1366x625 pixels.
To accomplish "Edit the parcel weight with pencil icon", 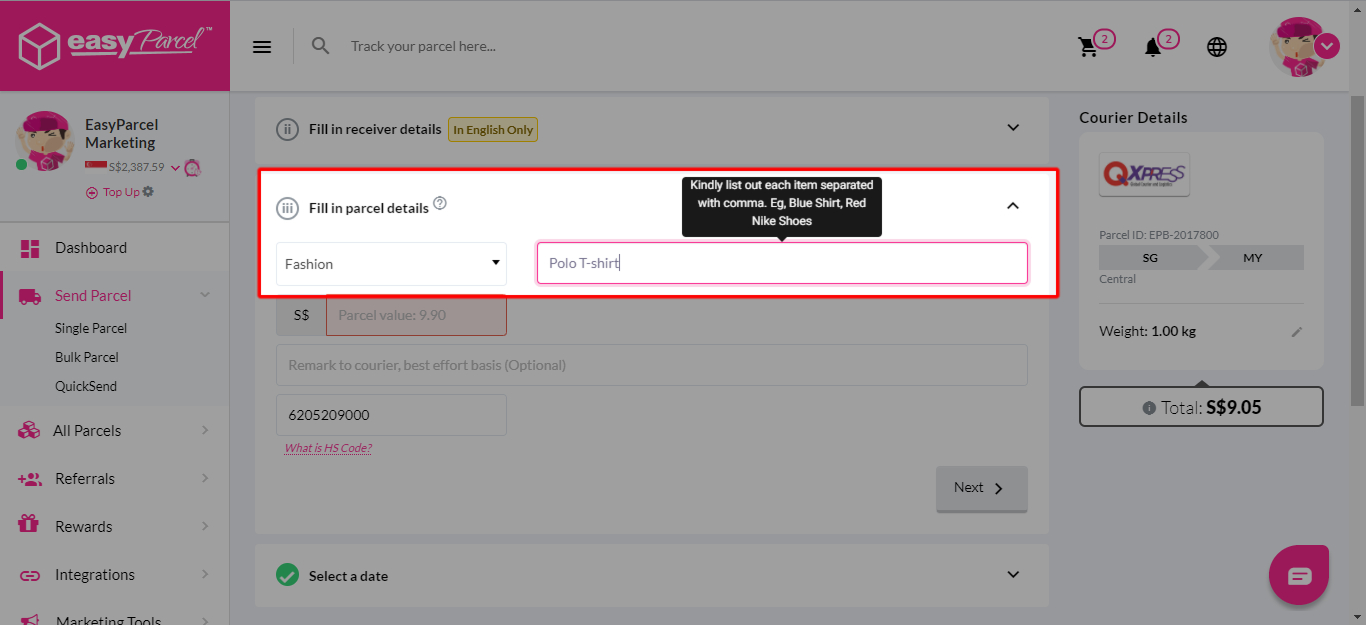I will [x=1297, y=331].
